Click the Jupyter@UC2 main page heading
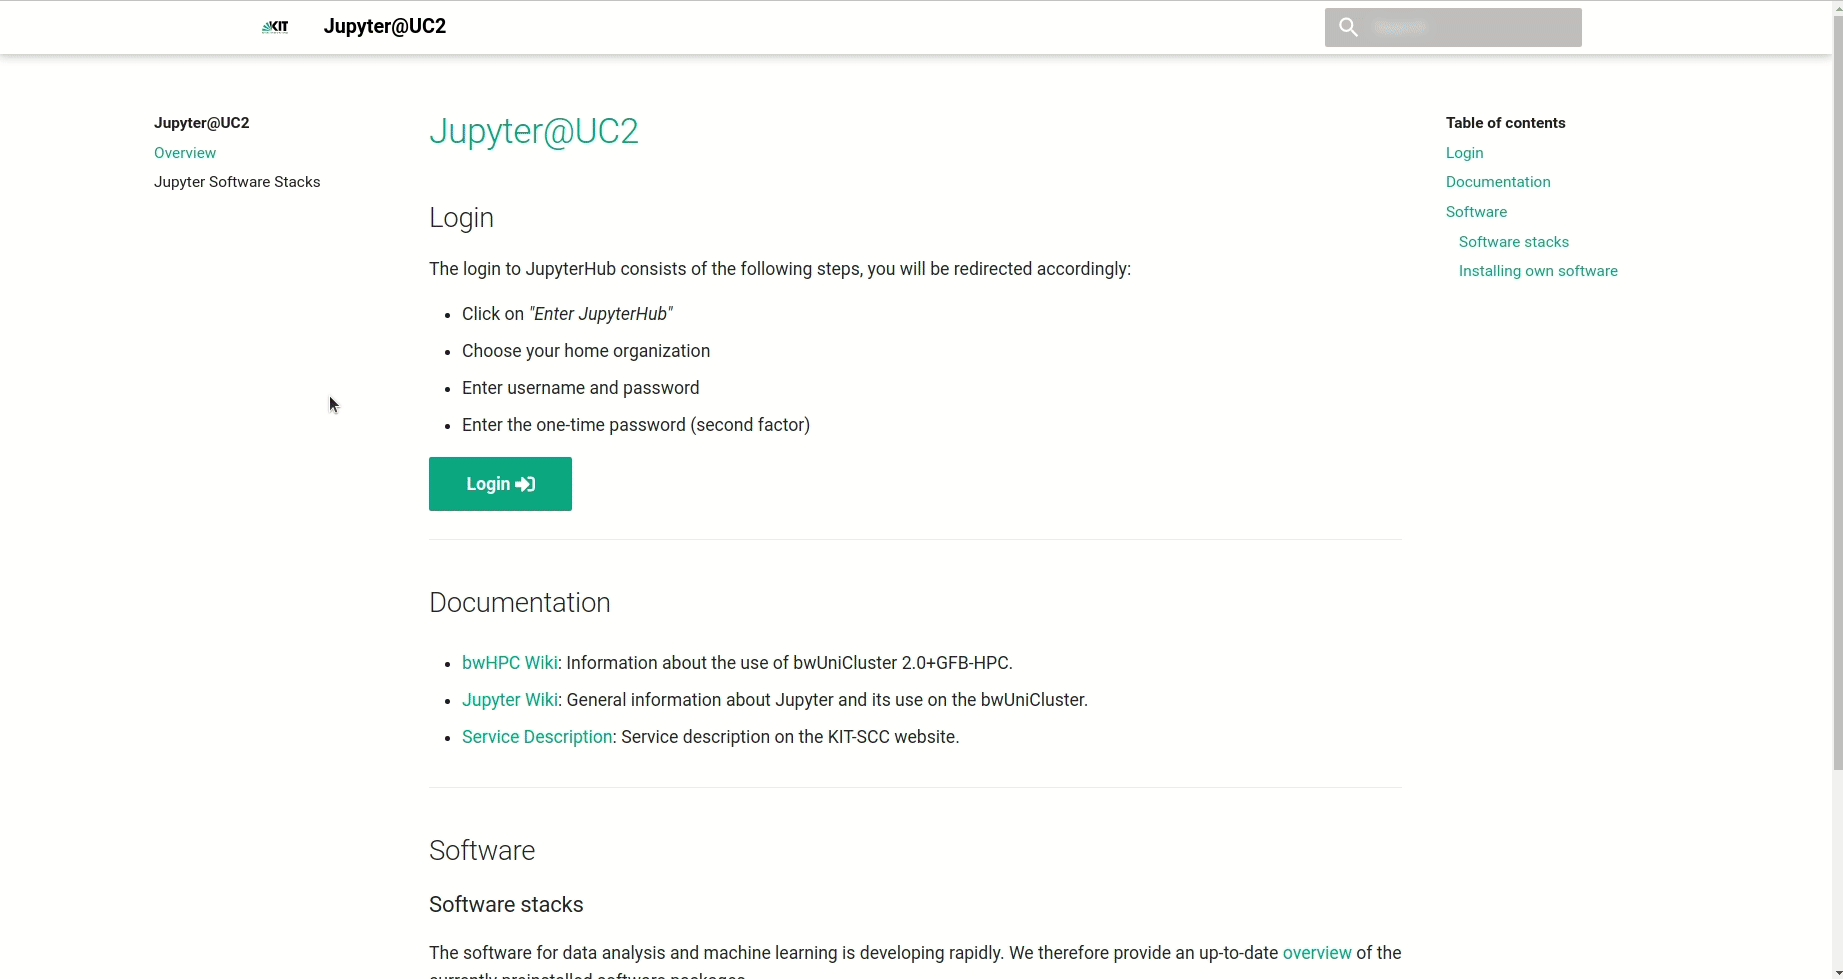This screenshot has width=1843, height=979. (534, 131)
